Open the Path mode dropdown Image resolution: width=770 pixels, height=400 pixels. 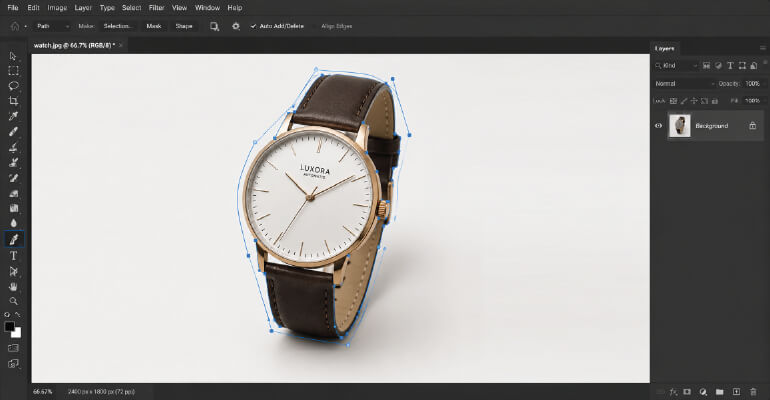53,27
